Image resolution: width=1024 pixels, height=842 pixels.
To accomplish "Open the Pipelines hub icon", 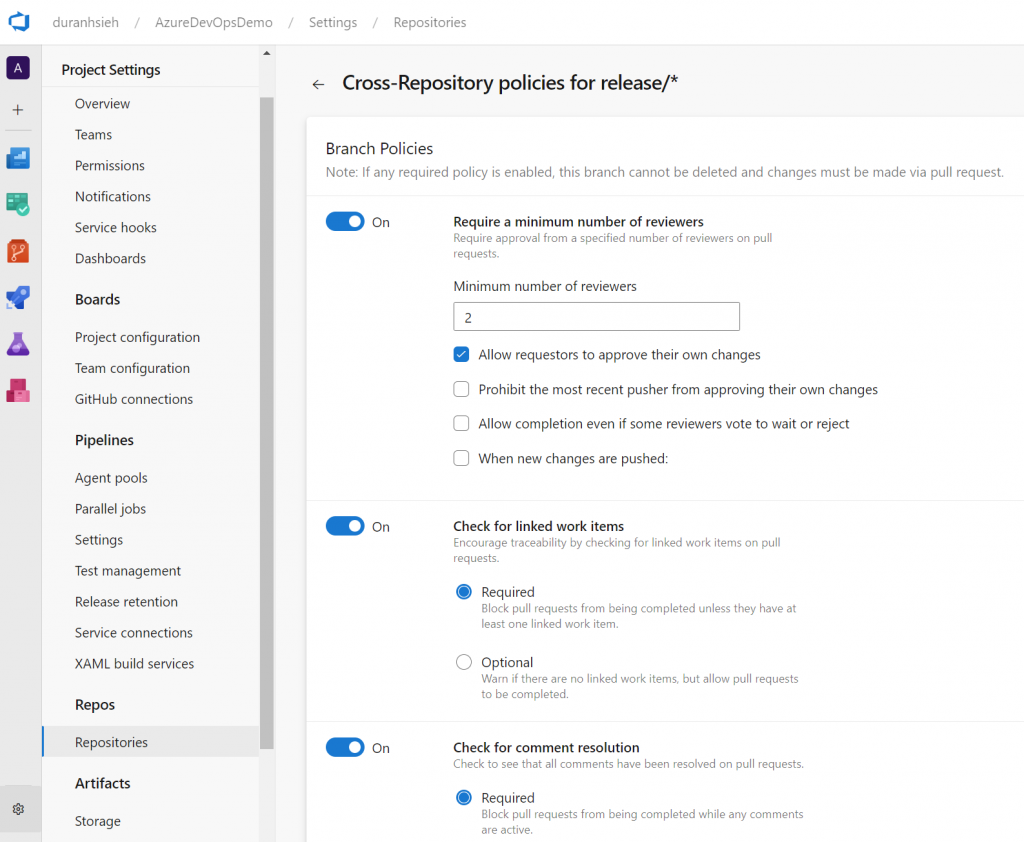I will 18,298.
